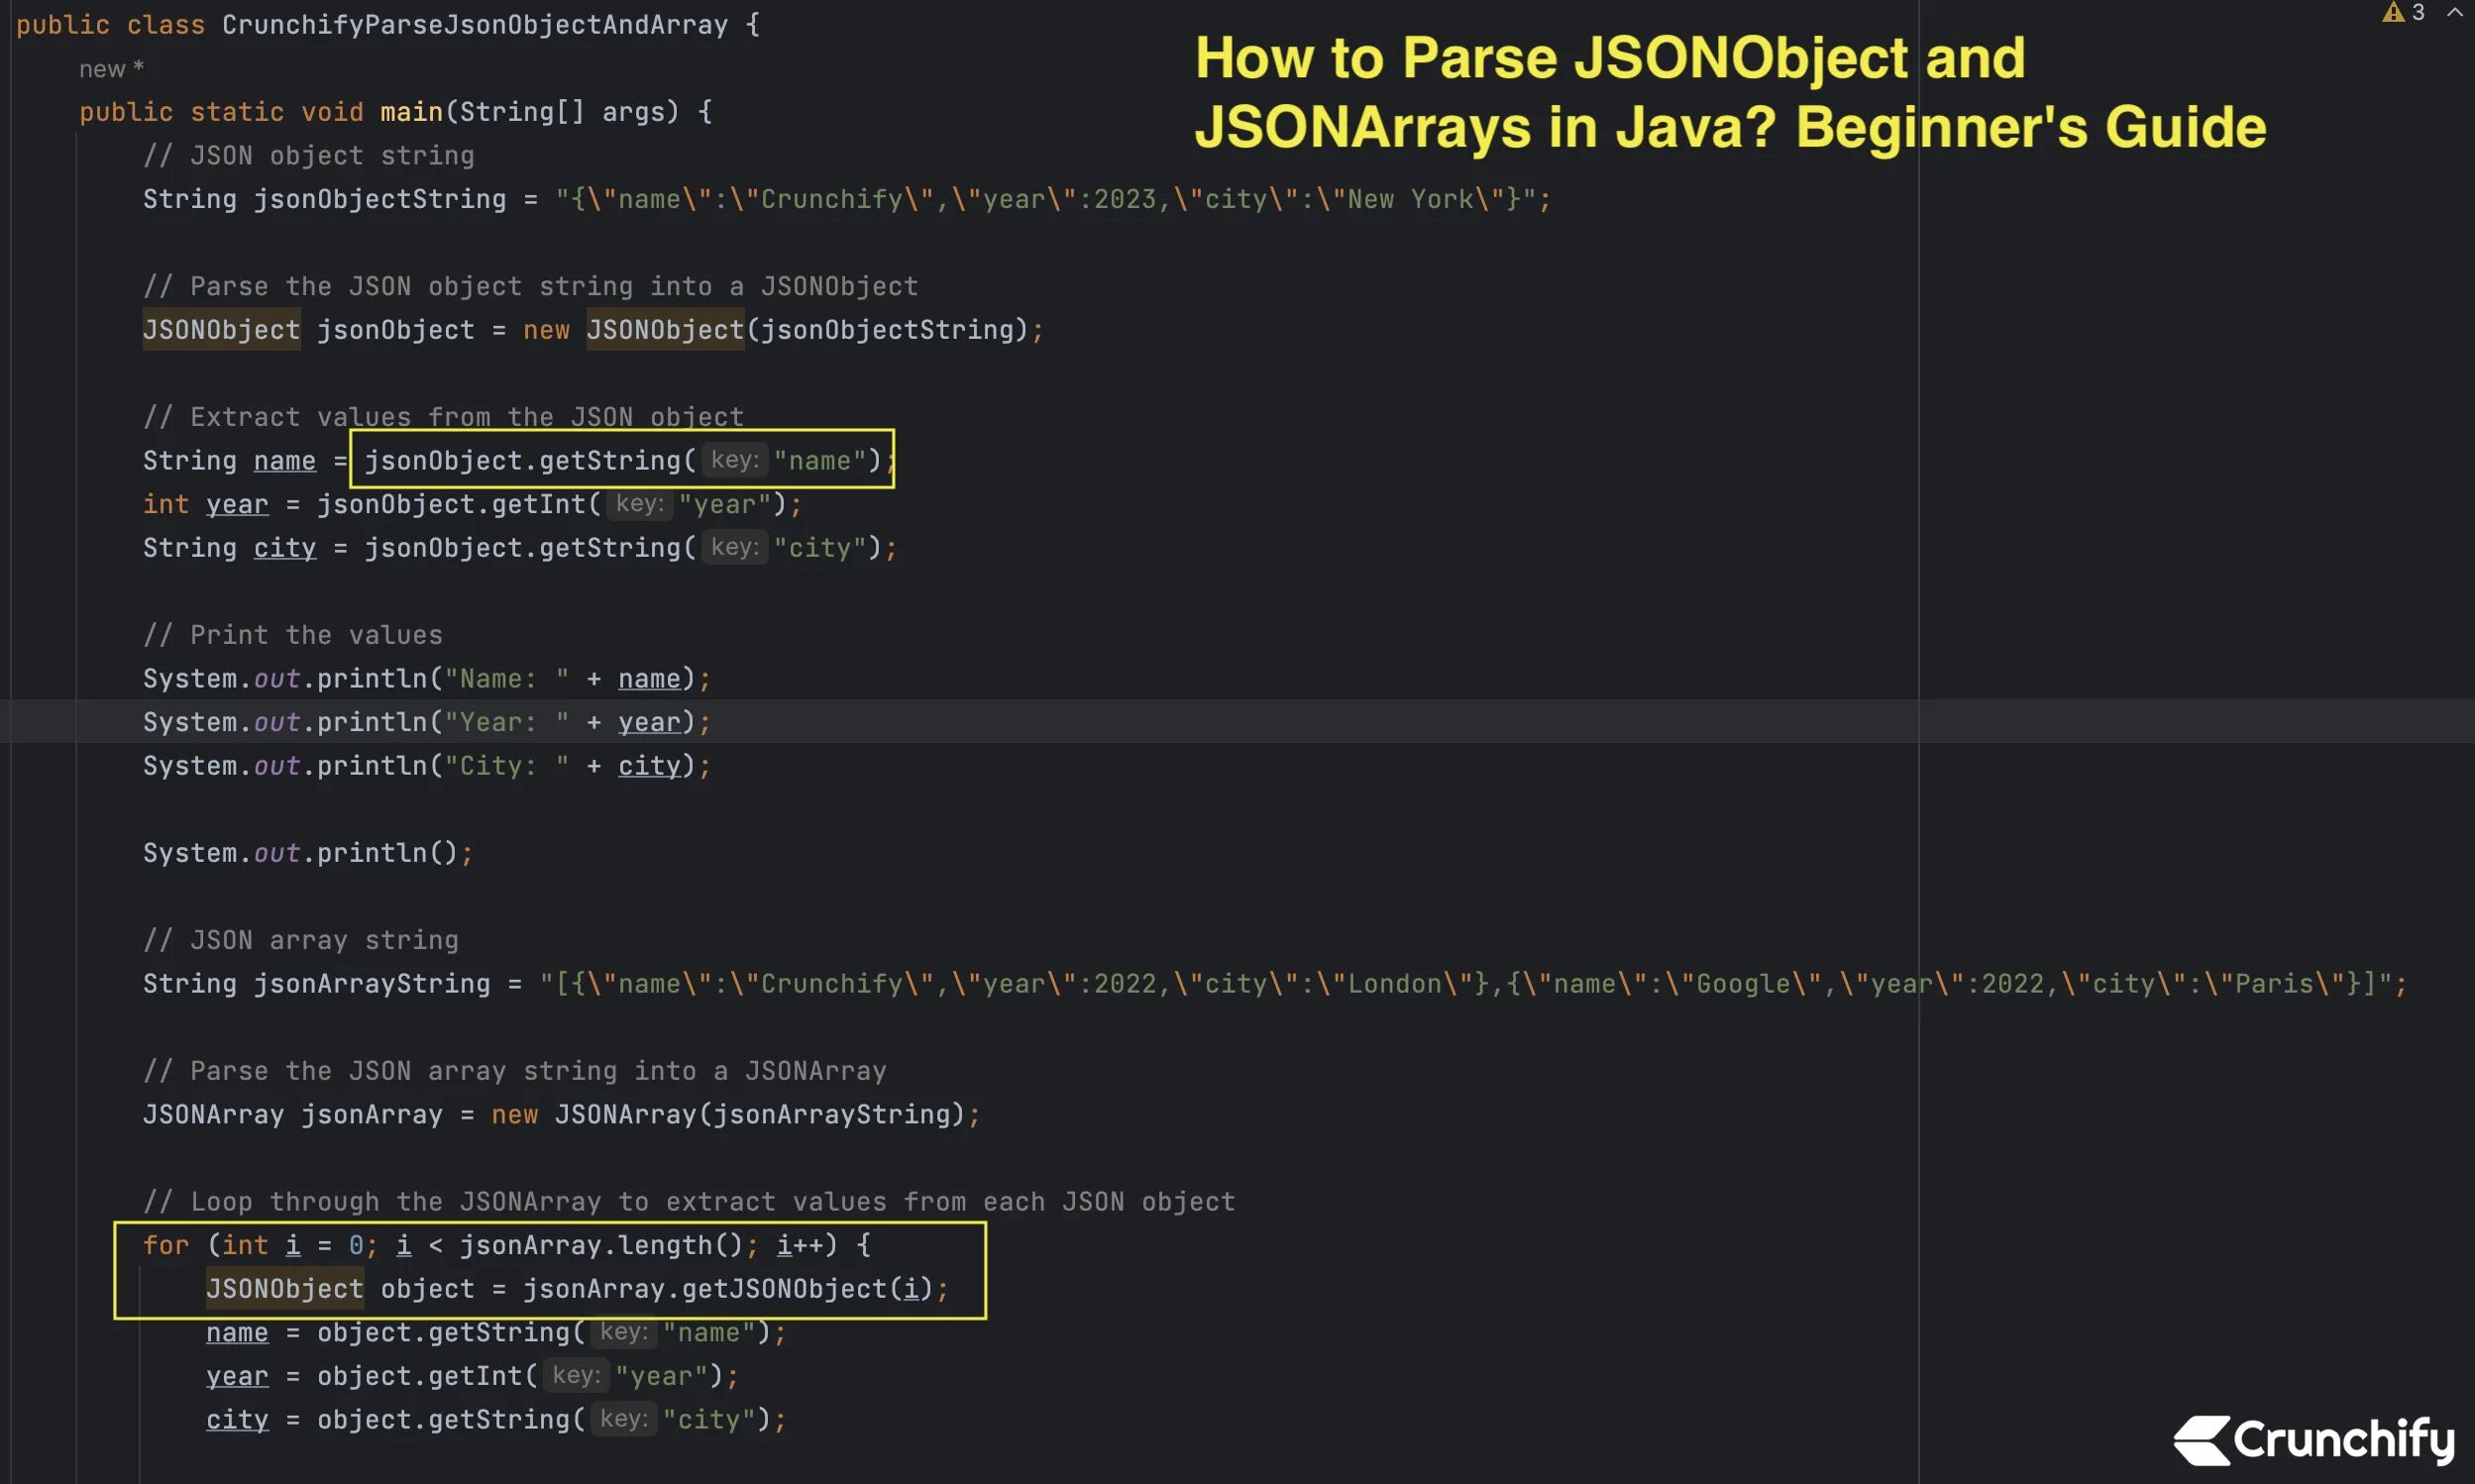This screenshot has height=1484, width=2475.
Task: Click the jsonArrayString variable declaration
Action: 371,984
